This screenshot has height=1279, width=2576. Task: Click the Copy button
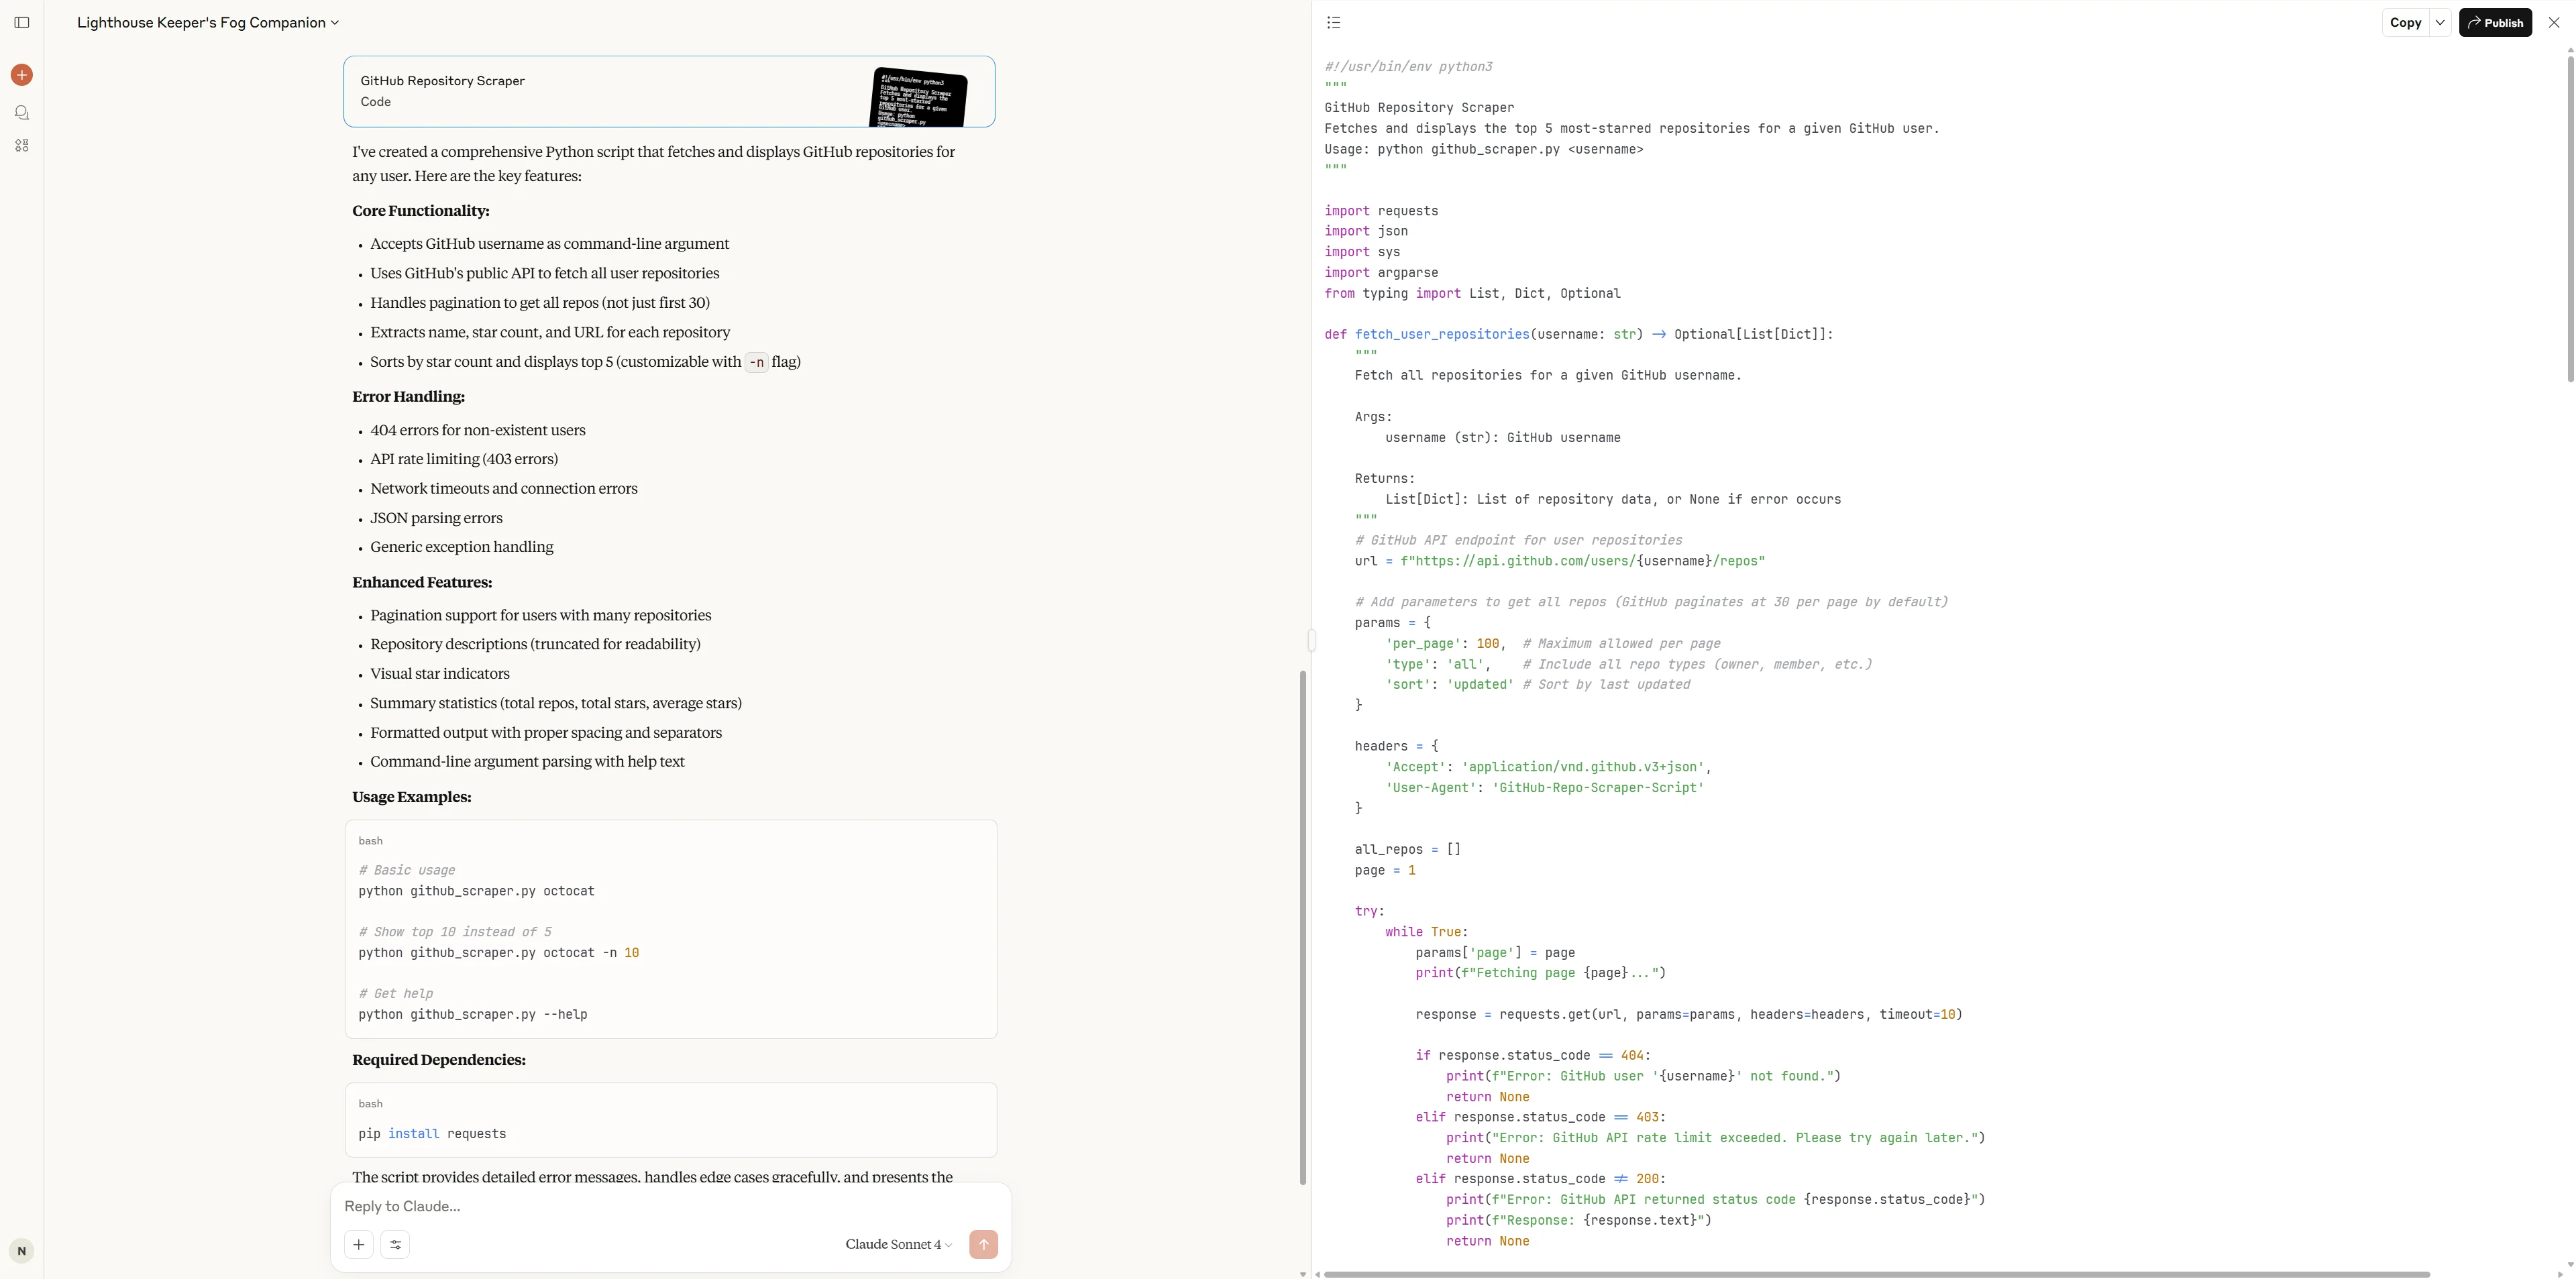[x=2405, y=22]
